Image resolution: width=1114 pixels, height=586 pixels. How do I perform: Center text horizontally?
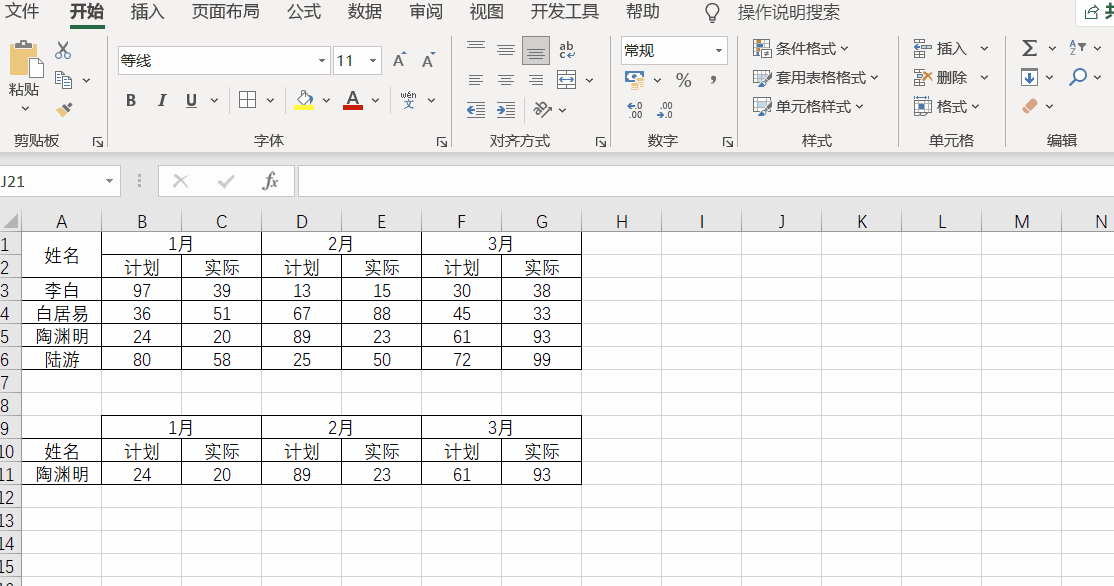coord(506,80)
